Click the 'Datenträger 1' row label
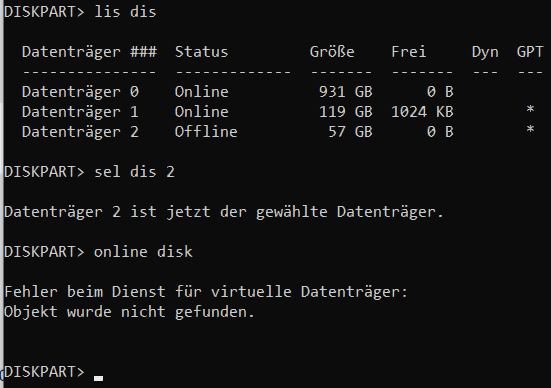 (80, 112)
